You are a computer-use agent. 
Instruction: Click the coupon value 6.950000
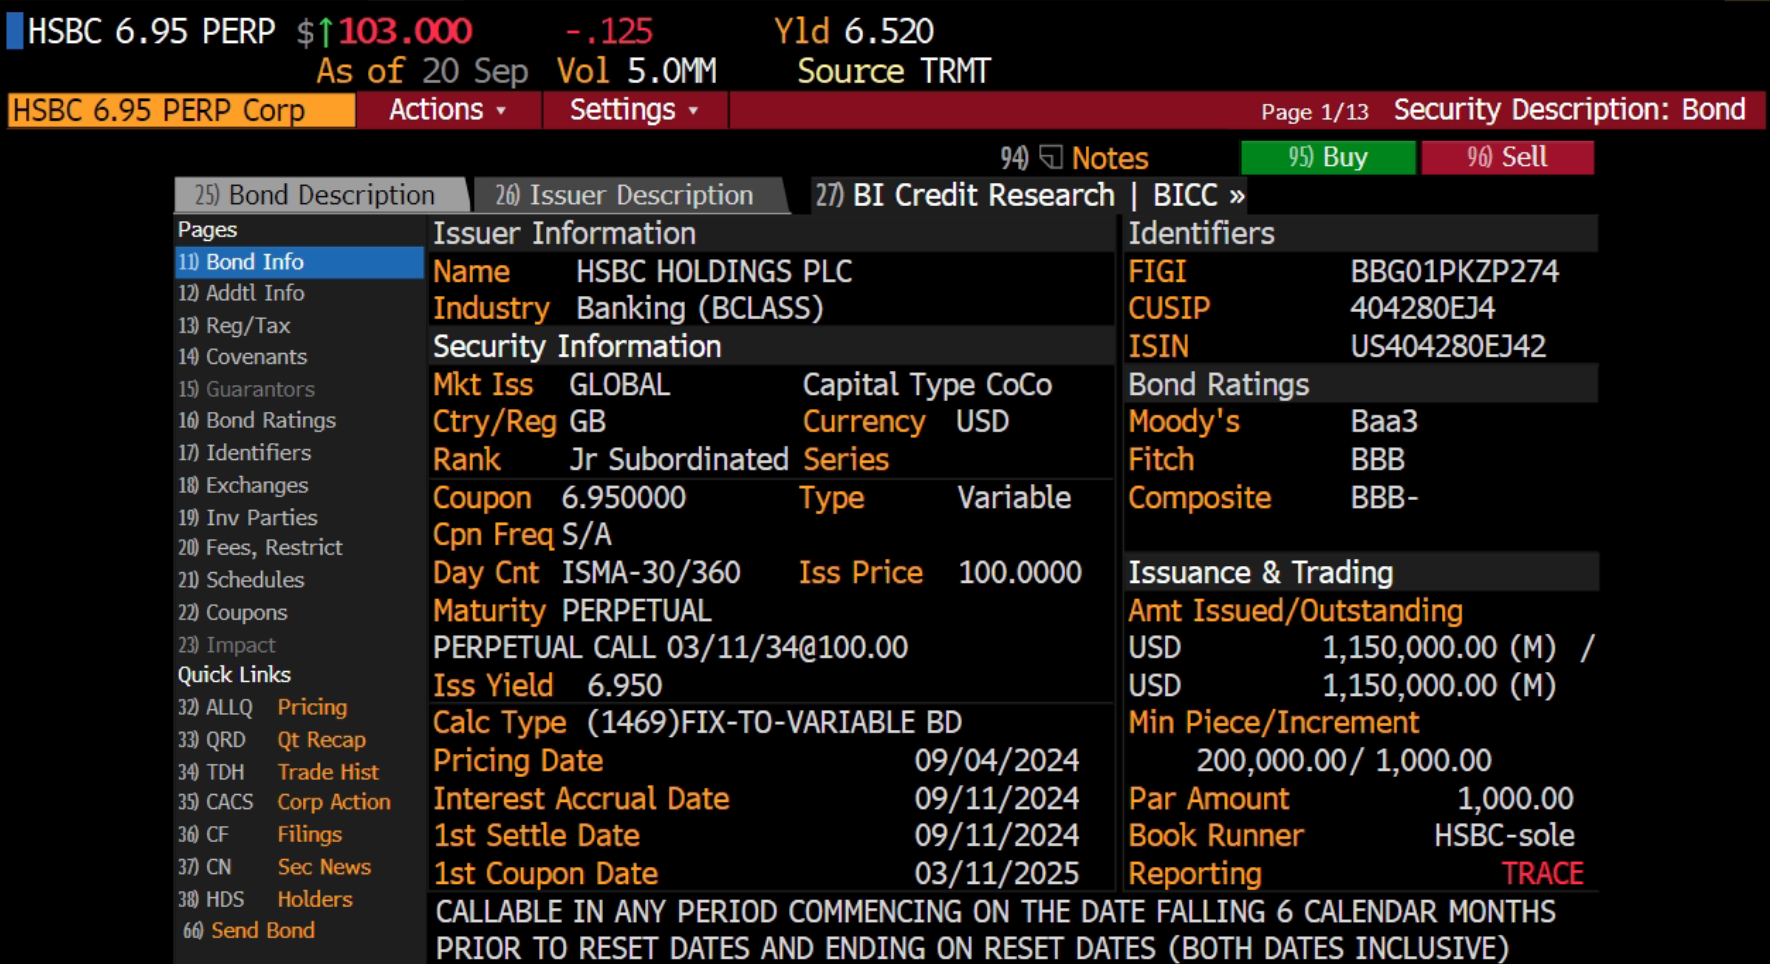(624, 497)
